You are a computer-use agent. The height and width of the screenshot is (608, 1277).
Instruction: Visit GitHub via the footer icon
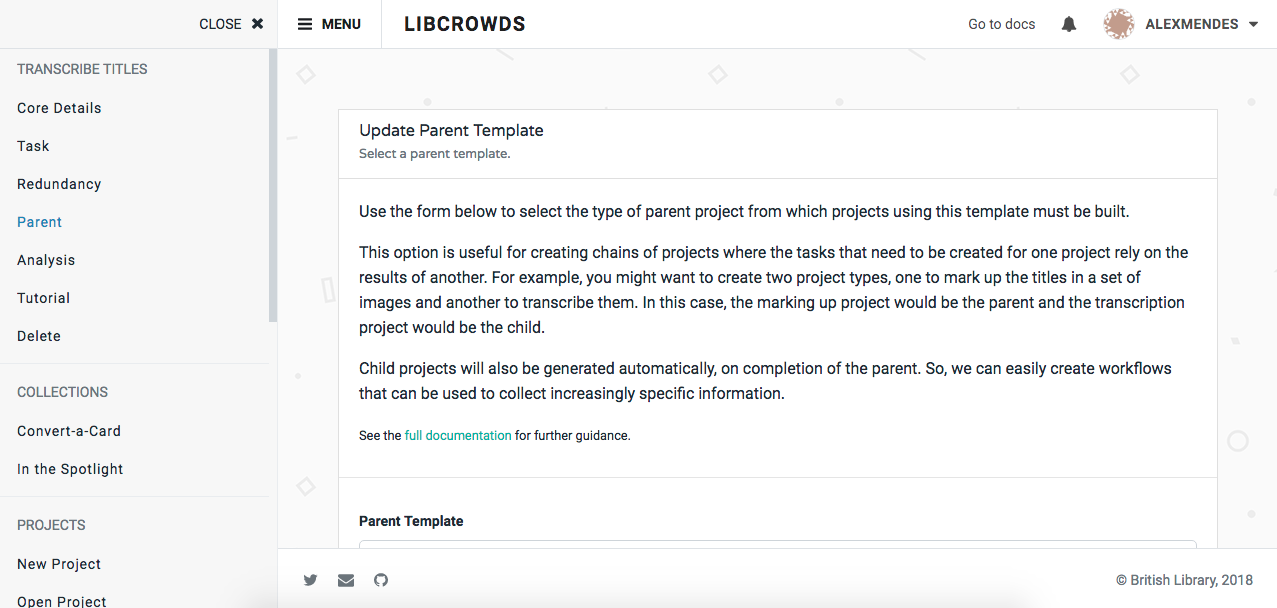[380, 580]
